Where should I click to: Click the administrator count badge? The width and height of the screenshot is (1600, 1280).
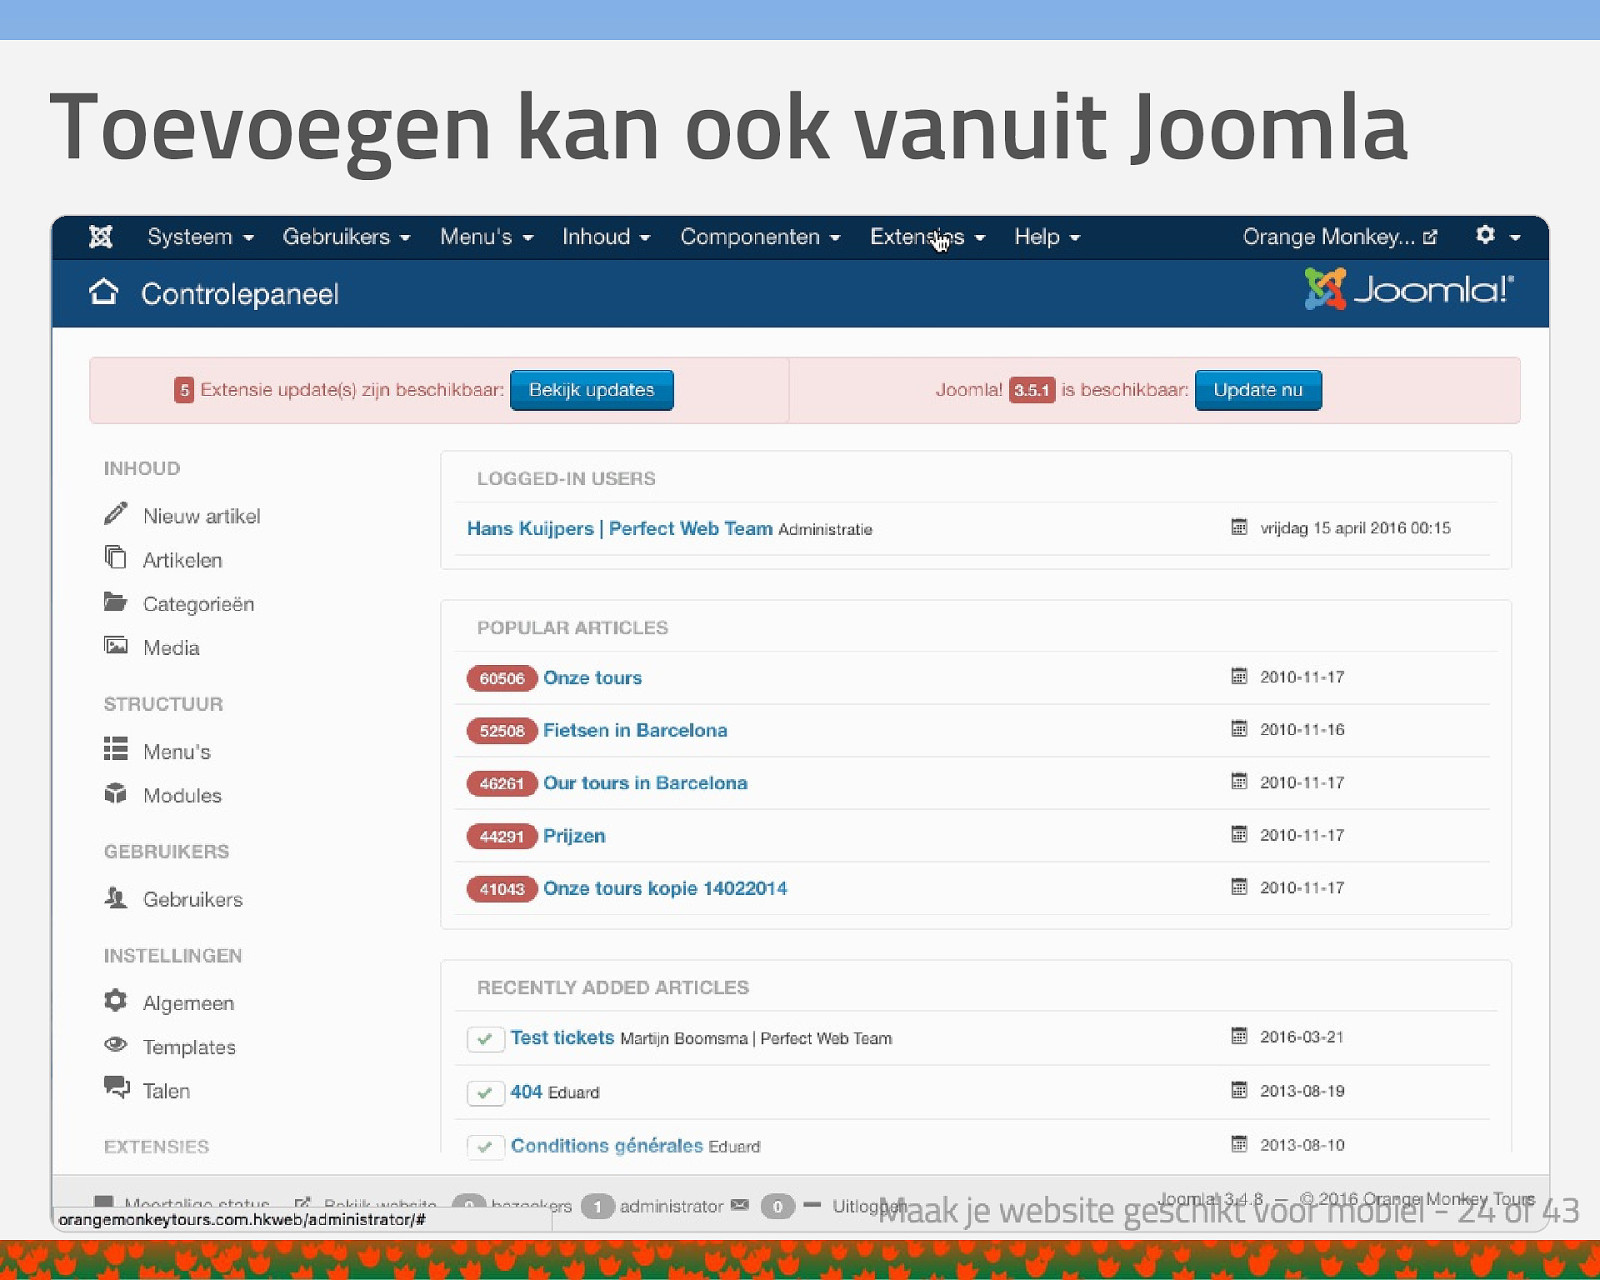pyautogui.click(x=598, y=1207)
